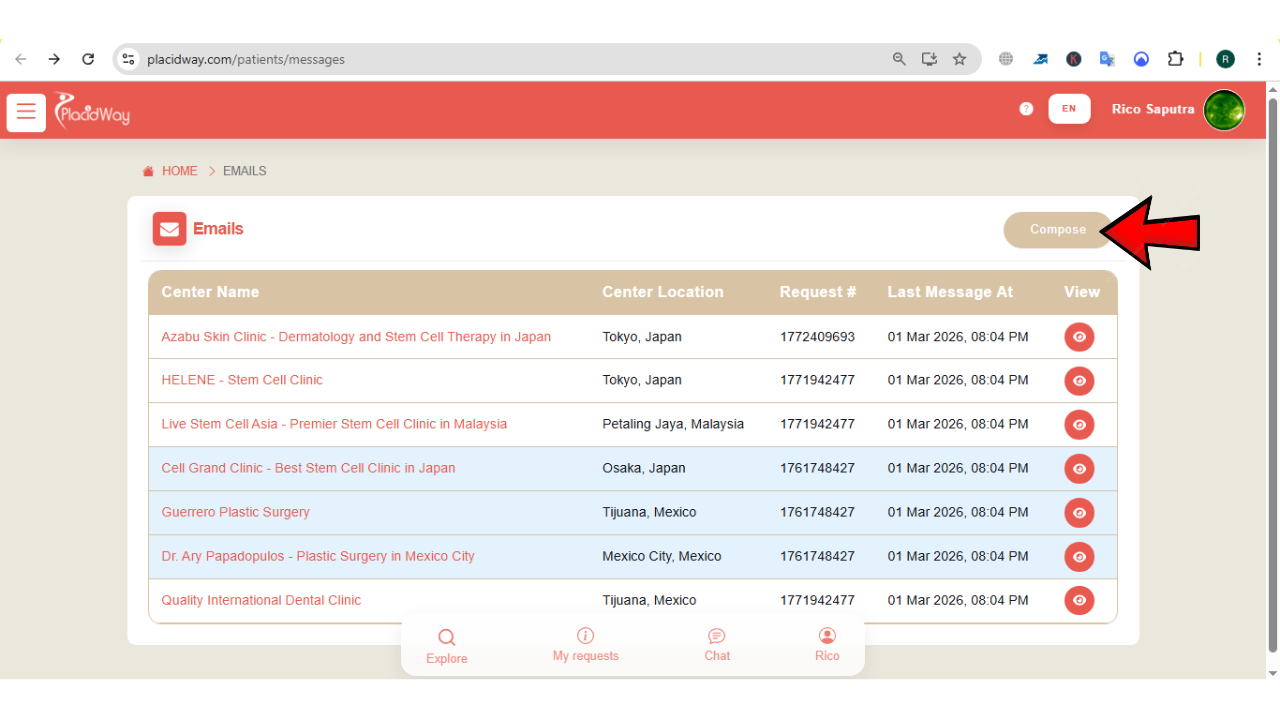1280x720 pixels.
Task: Click the home icon in the breadcrumb
Action: [147, 170]
